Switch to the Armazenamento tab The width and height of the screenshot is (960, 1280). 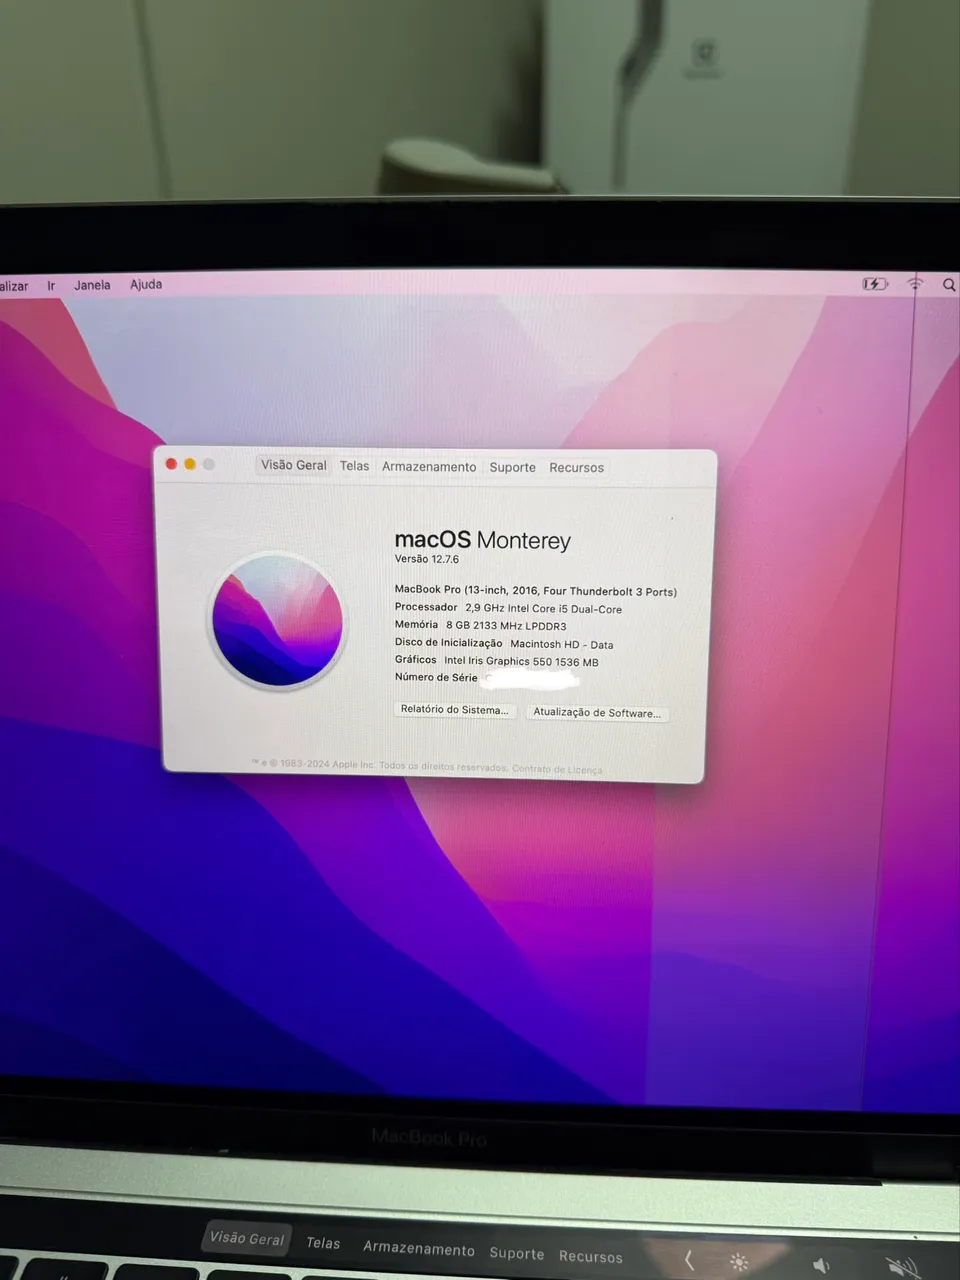tap(428, 466)
